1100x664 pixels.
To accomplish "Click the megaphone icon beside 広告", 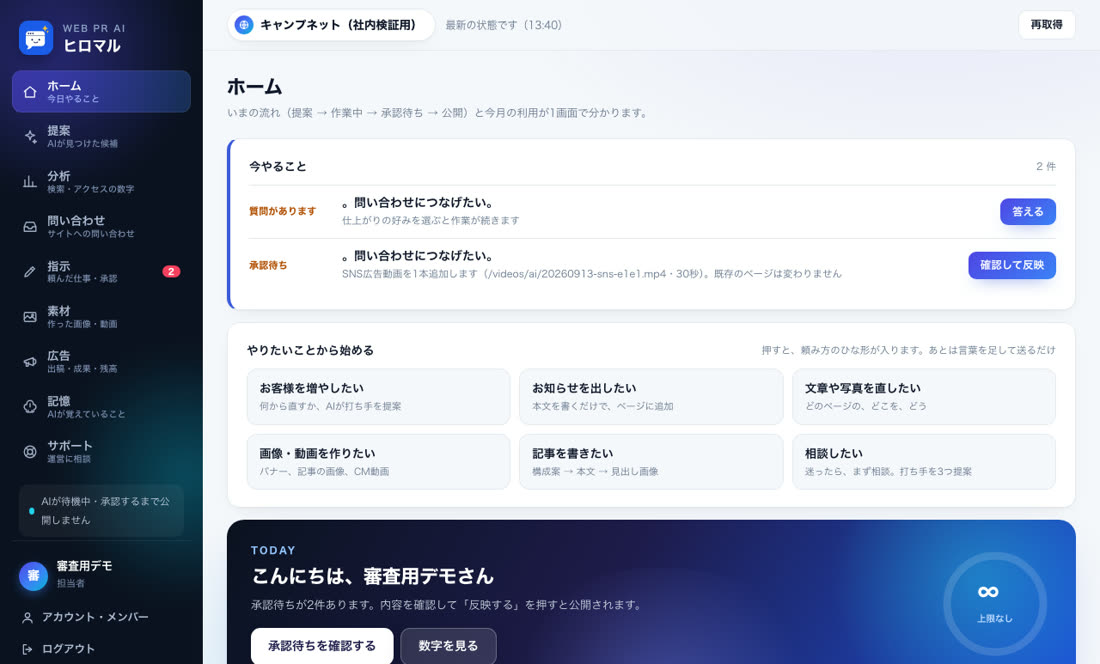I will pyautogui.click(x=30, y=362).
